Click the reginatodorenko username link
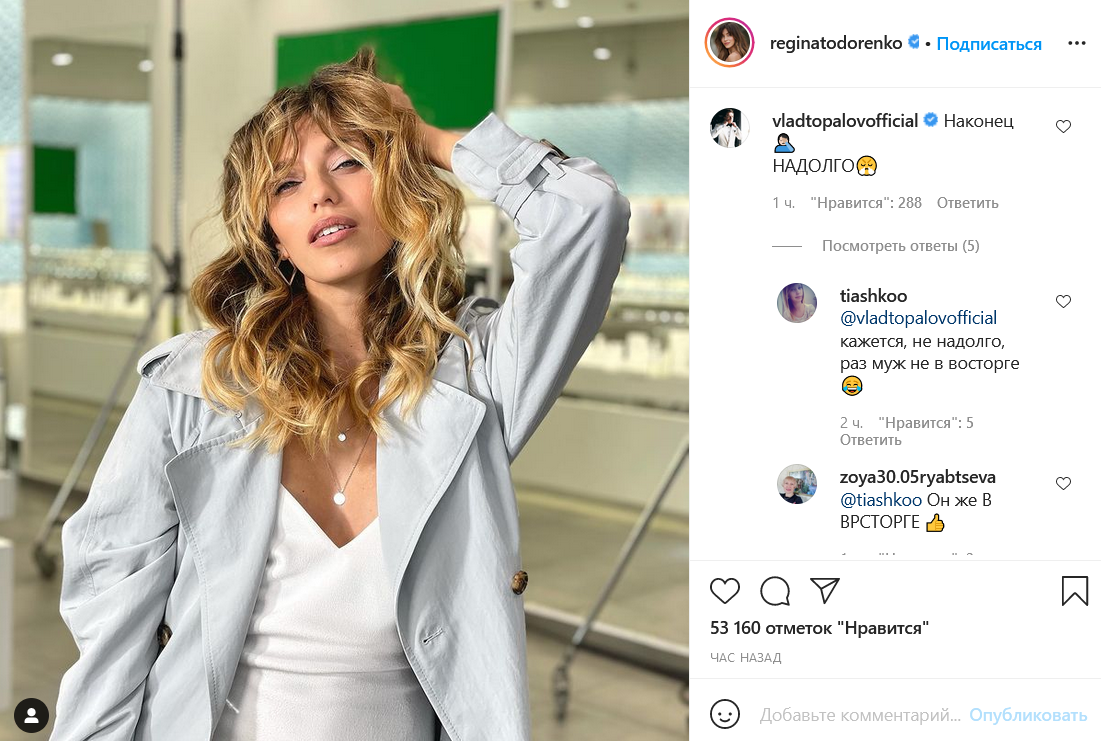This screenshot has width=1101, height=741. pos(836,44)
